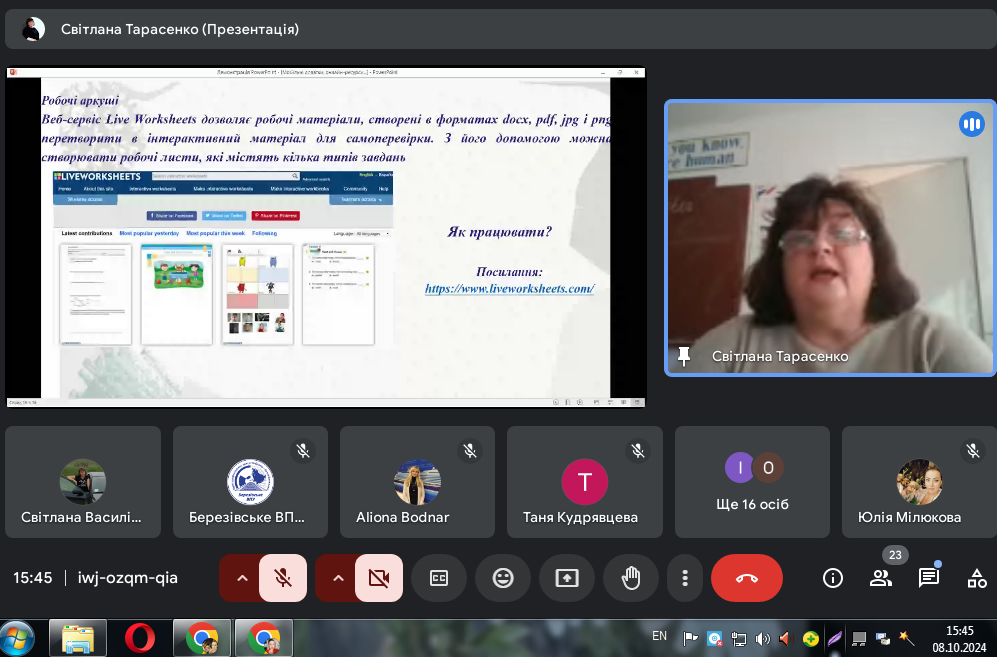This screenshot has width=997, height=657.
Task: Click the present screen button
Action: click(567, 578)
